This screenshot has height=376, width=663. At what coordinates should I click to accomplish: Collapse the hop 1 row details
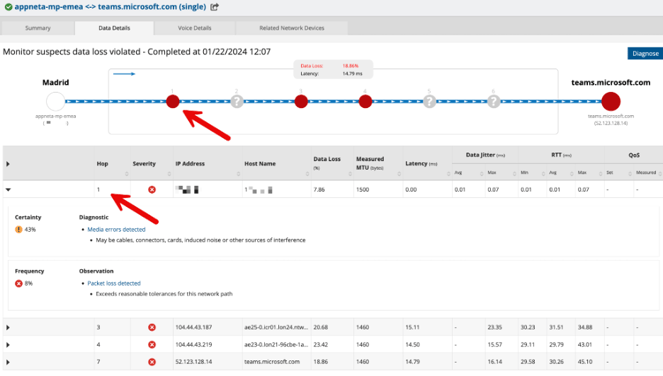coord(8,189)
